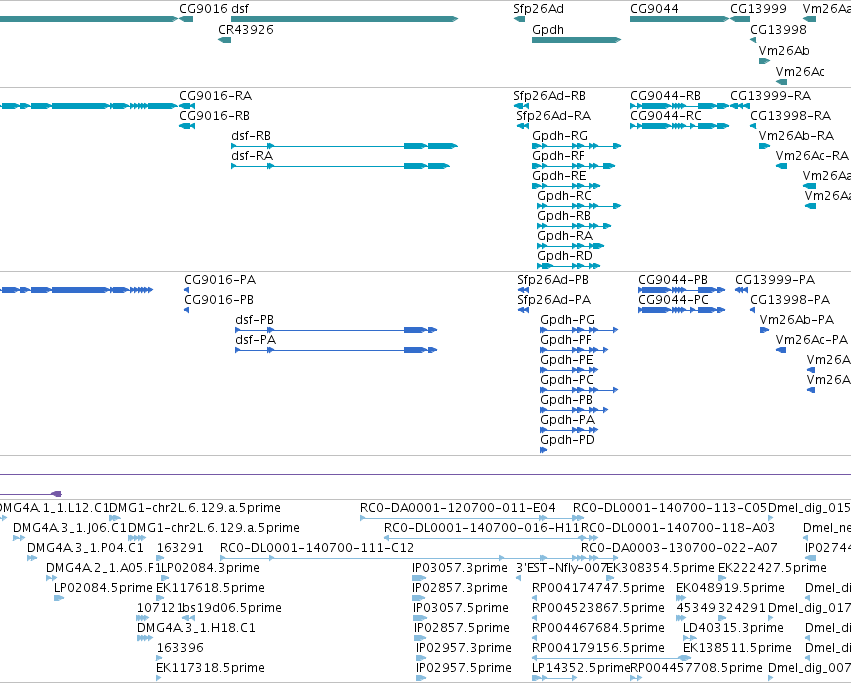851x683 pixels.
Task: Select the Gpdh-PB protein label
Action: point(566,400)
